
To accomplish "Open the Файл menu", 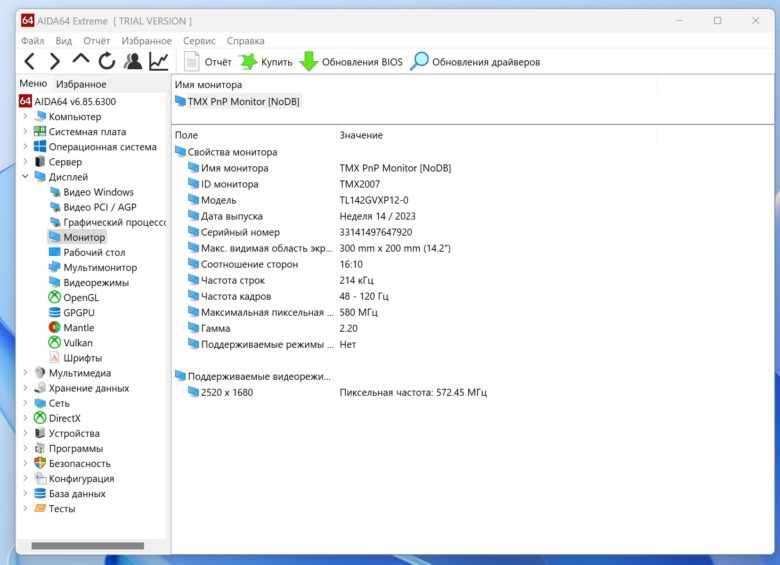I will [32, 41].
